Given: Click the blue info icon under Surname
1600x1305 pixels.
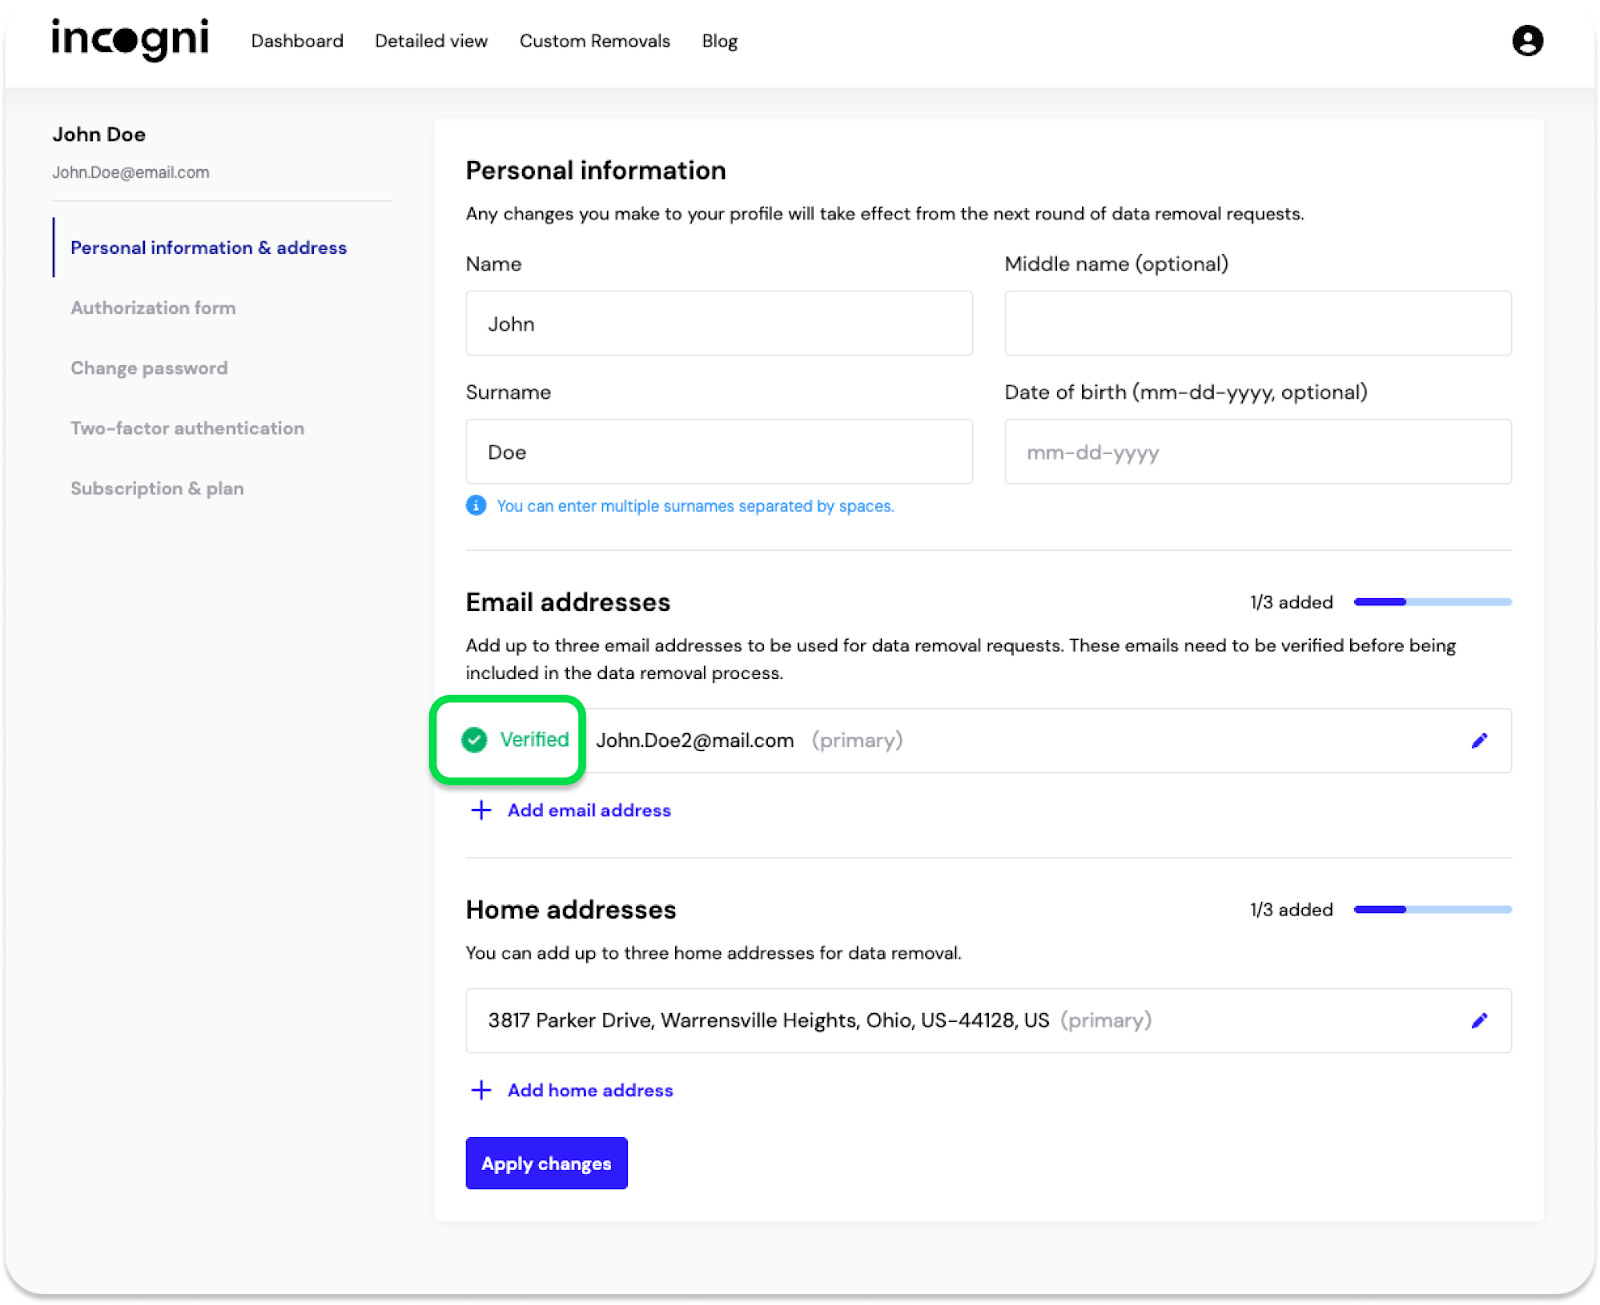Looking at the screenshot, I should [x=476, y=506].
